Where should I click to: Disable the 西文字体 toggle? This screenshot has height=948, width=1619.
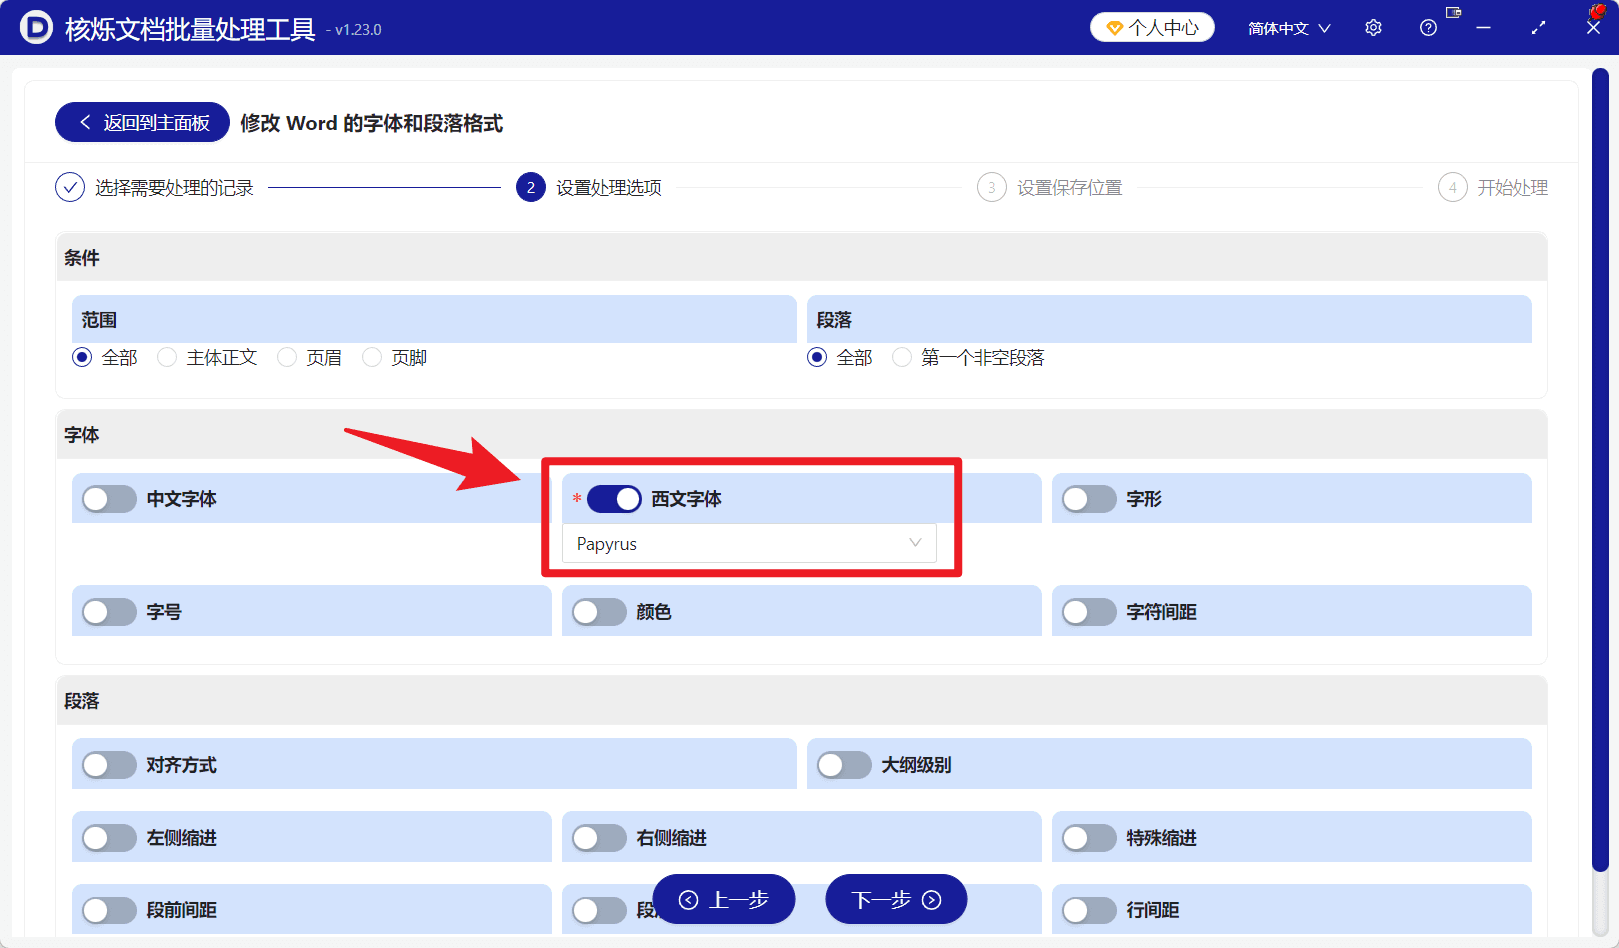[614, 499]
